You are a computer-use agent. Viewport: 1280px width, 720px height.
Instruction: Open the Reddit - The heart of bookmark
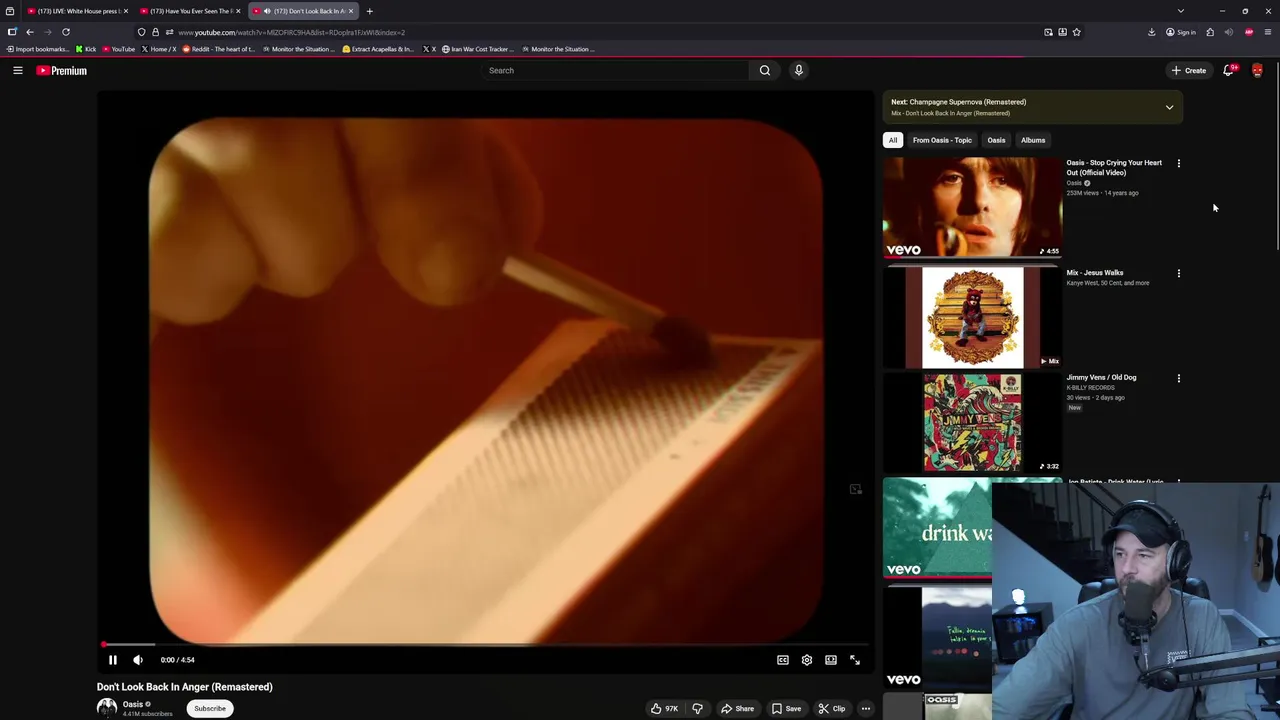coord(218,49)
